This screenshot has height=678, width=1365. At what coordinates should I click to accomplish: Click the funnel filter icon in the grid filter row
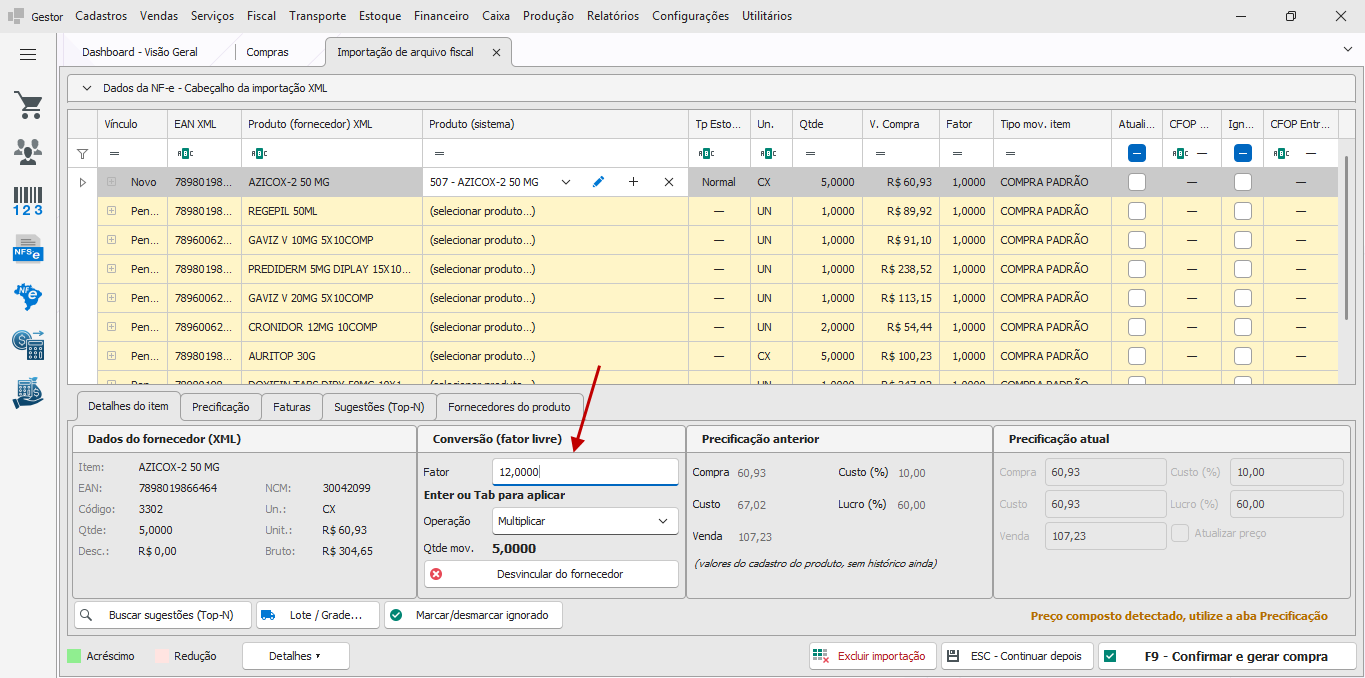click(83, 154)
